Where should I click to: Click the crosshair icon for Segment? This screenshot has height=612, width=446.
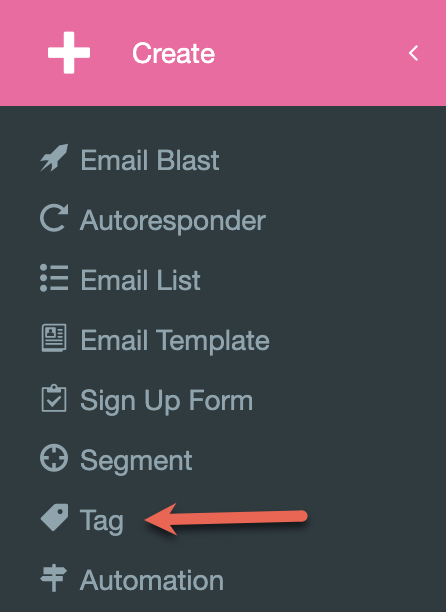pyautogui.click(x=54, y=458)
